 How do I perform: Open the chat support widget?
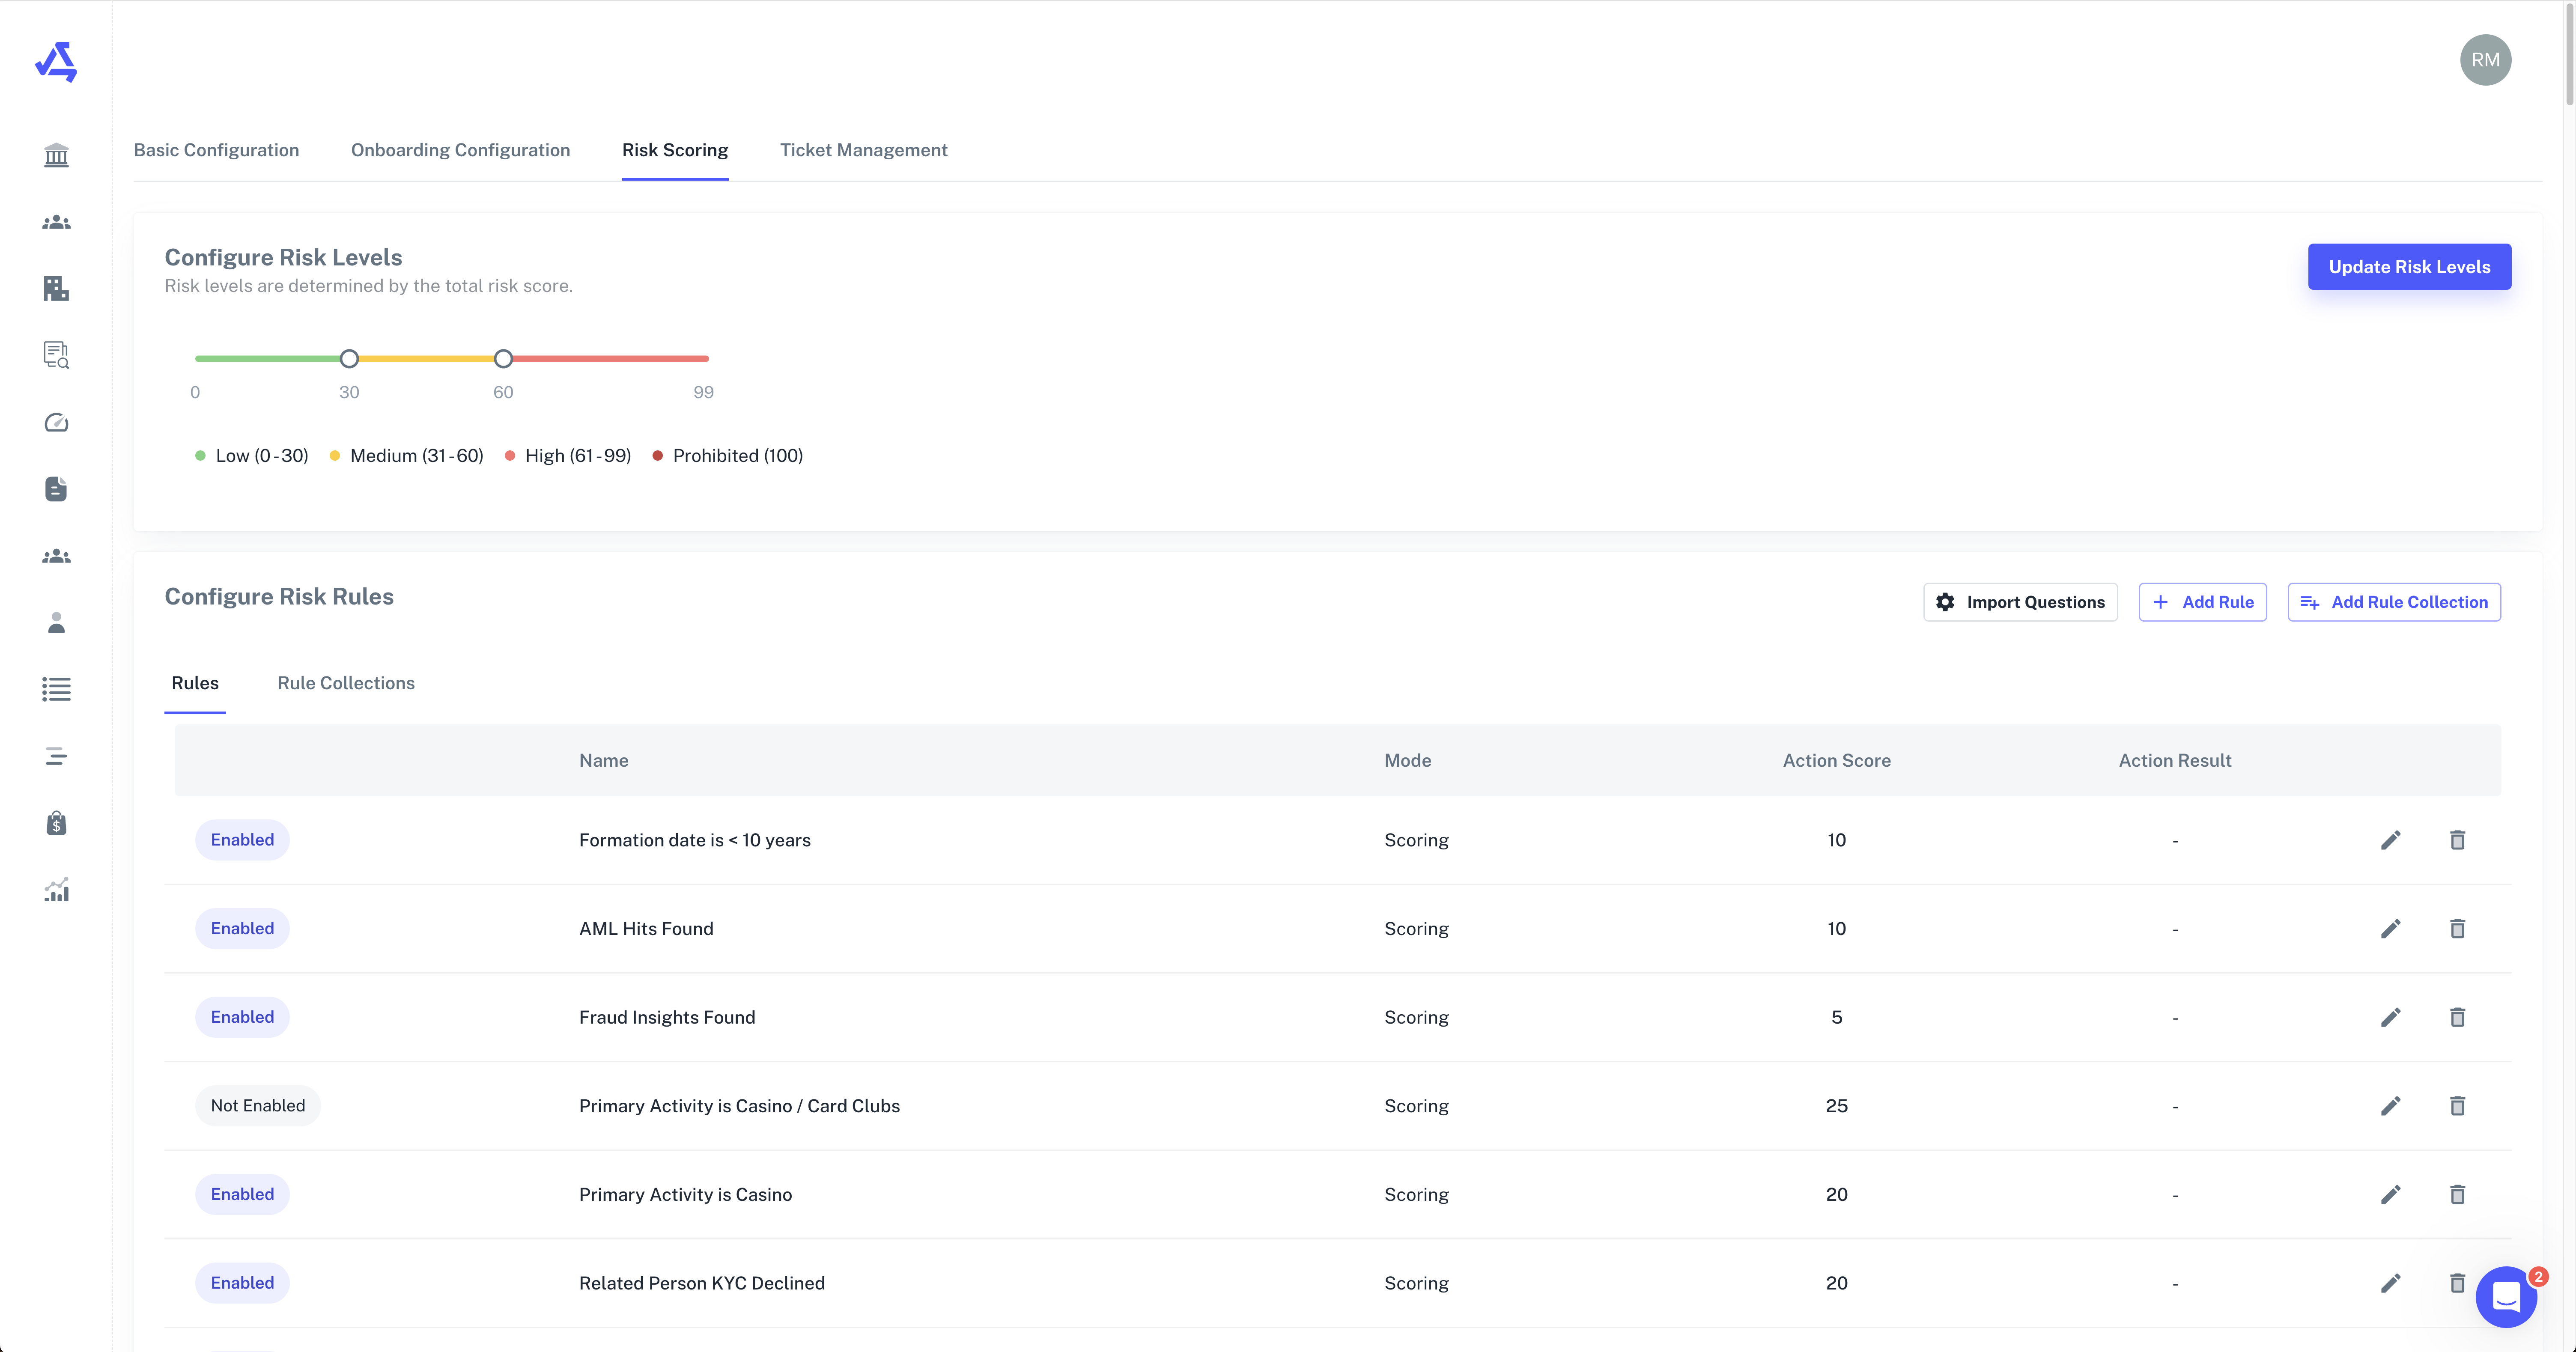(2506, 1297)
